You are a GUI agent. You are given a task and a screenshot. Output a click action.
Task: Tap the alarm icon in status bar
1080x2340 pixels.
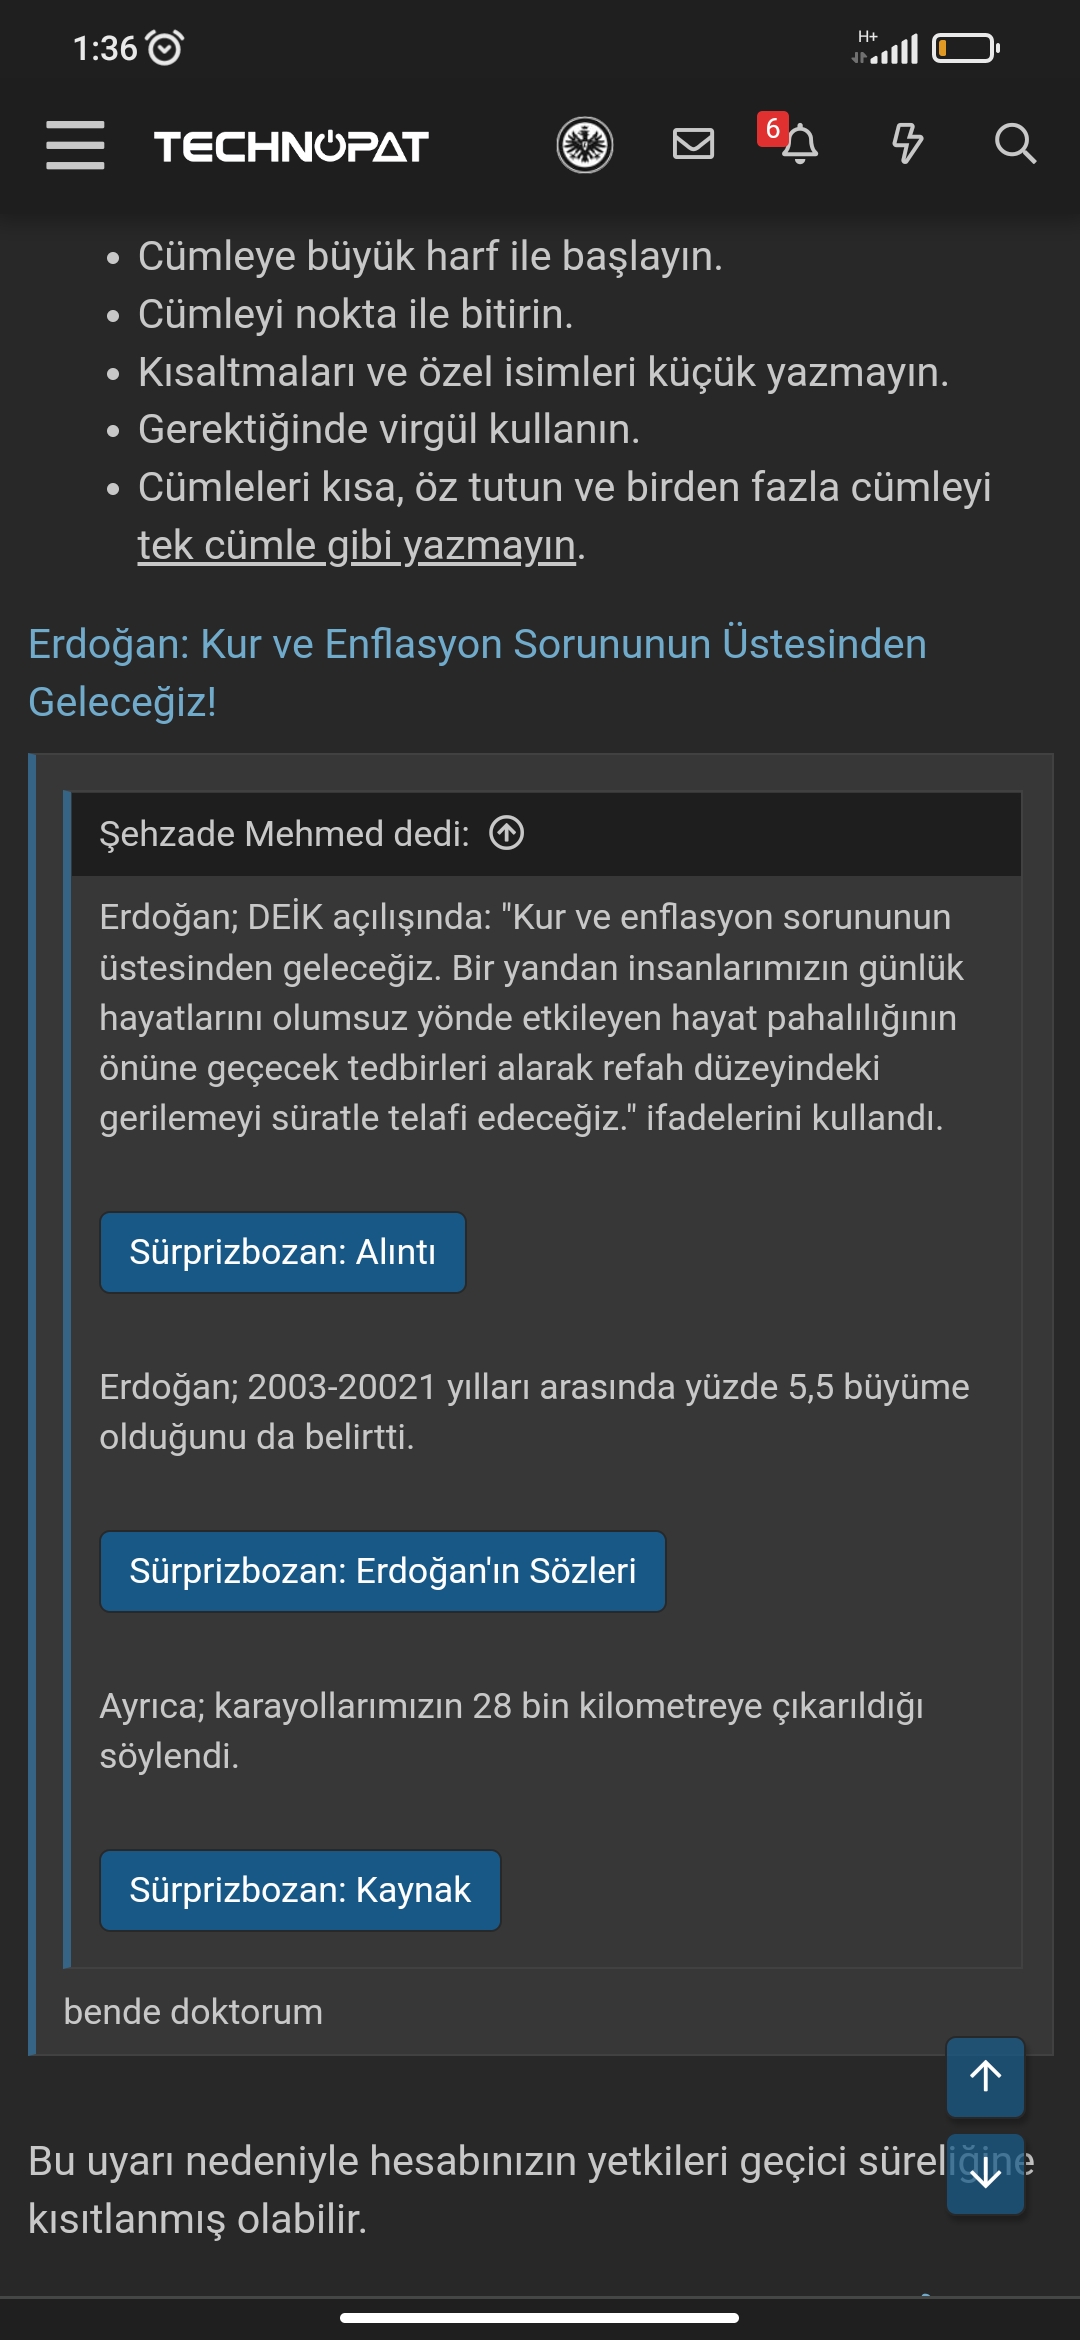click(164, 47)
